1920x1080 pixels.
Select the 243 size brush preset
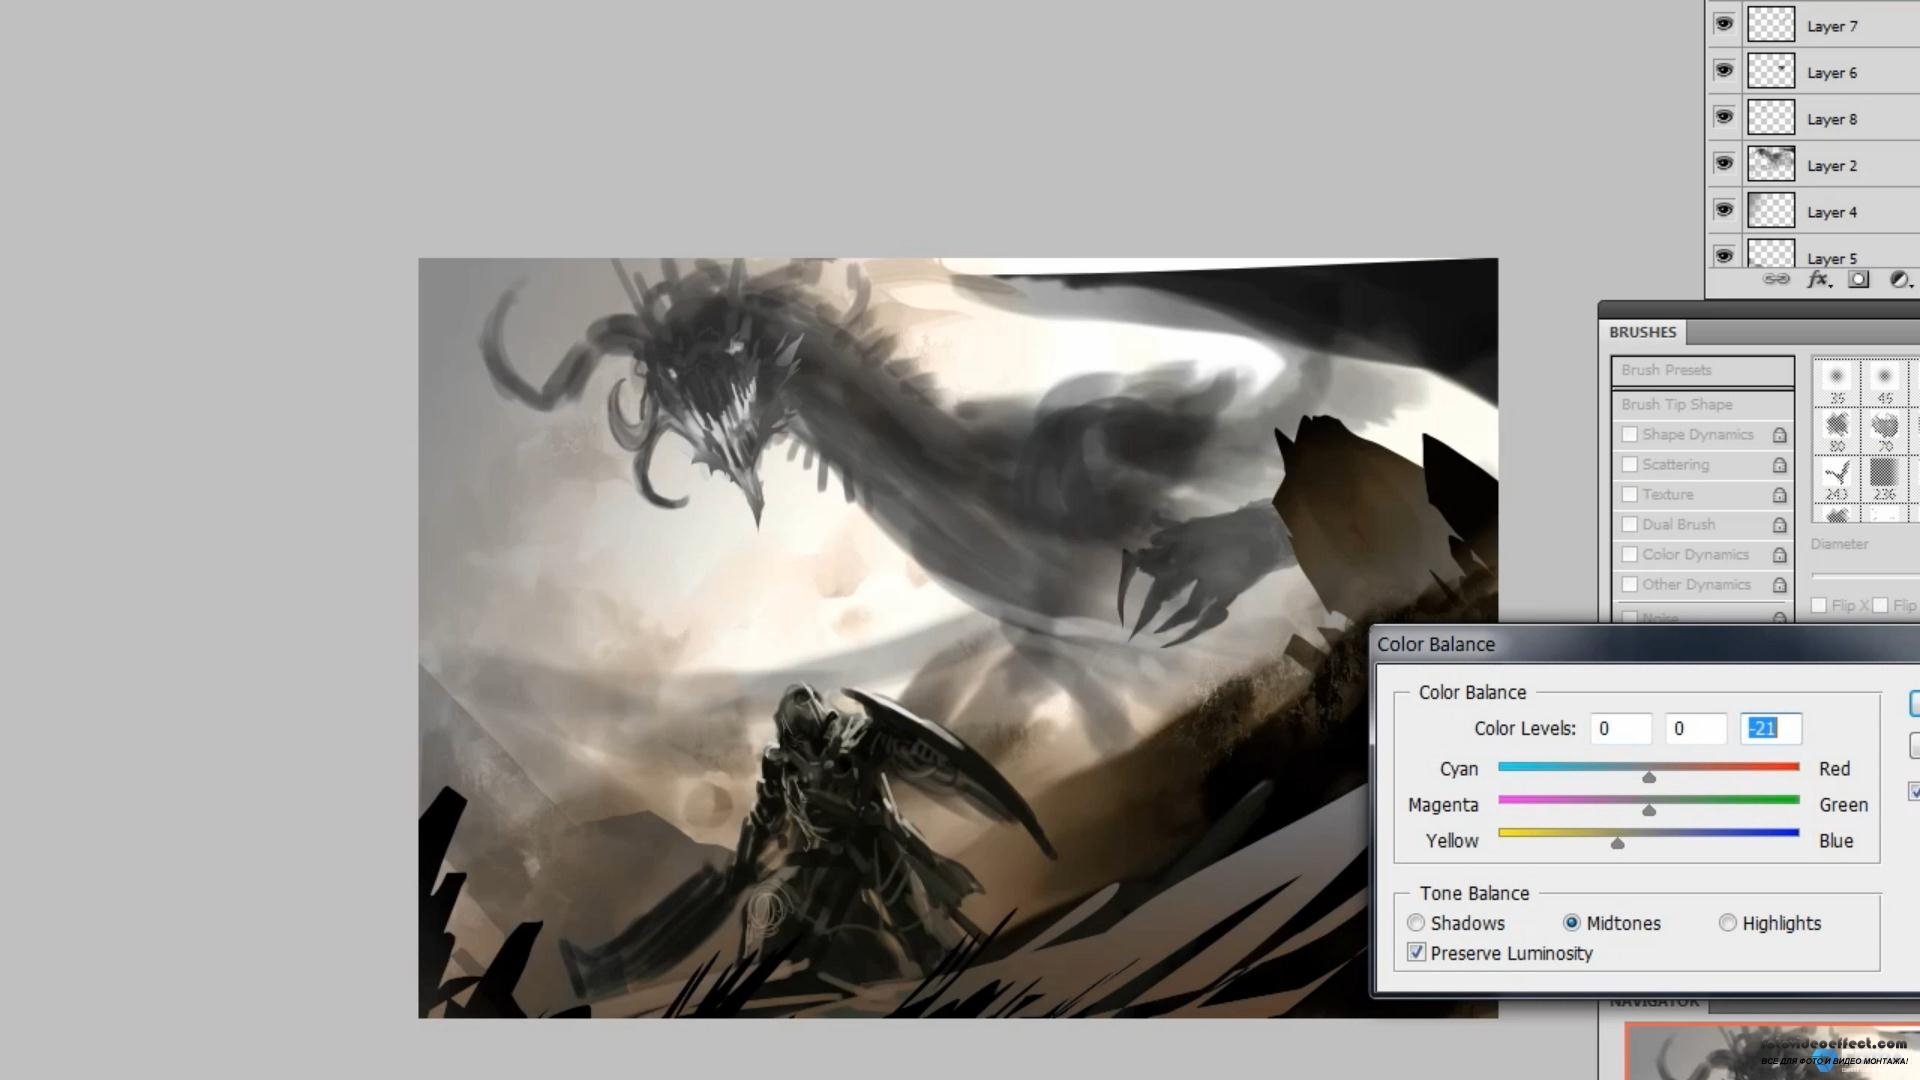coord(1836,478)
